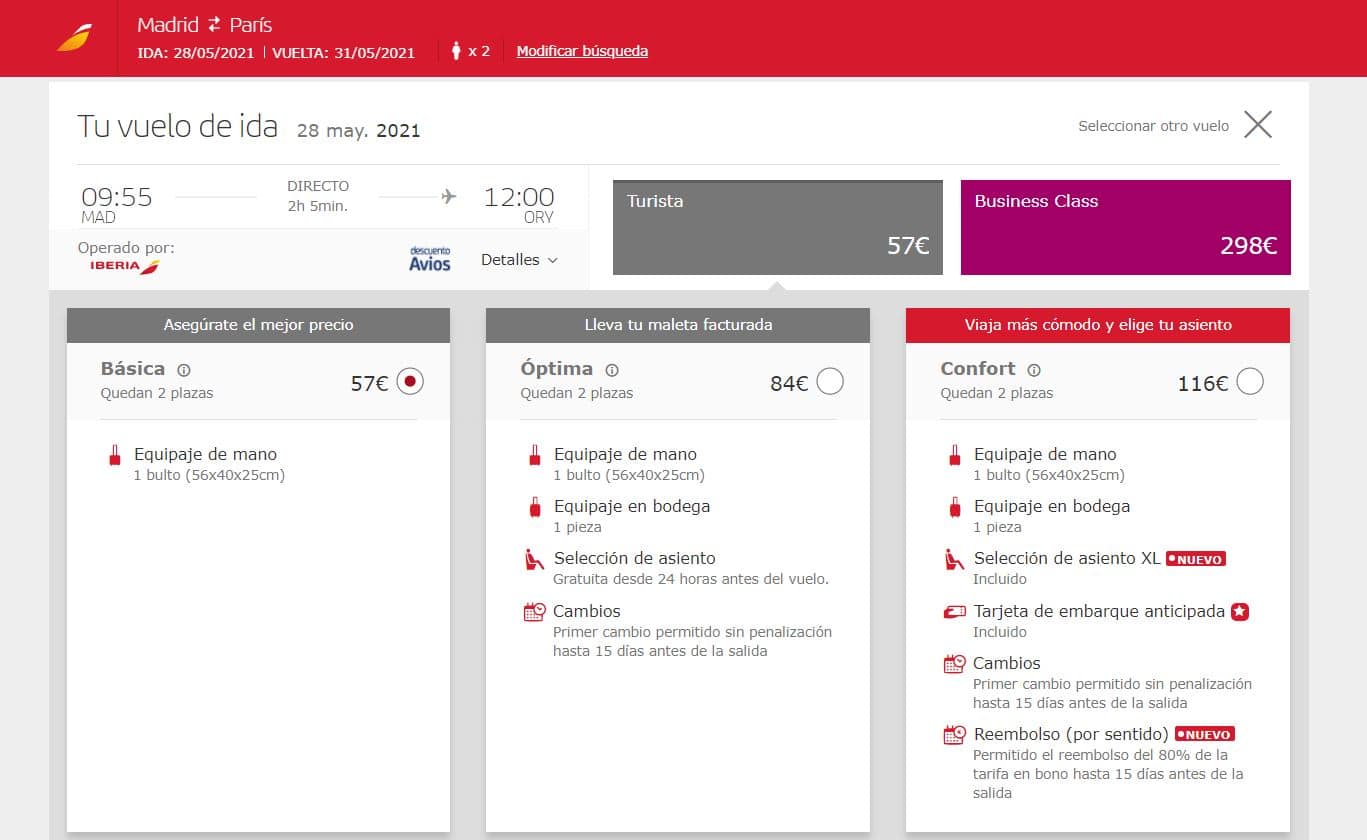The width and height of the screenshot is (1367, 840).
Task: Click the Confort fare name heading
Action: [x=978, y=369]
